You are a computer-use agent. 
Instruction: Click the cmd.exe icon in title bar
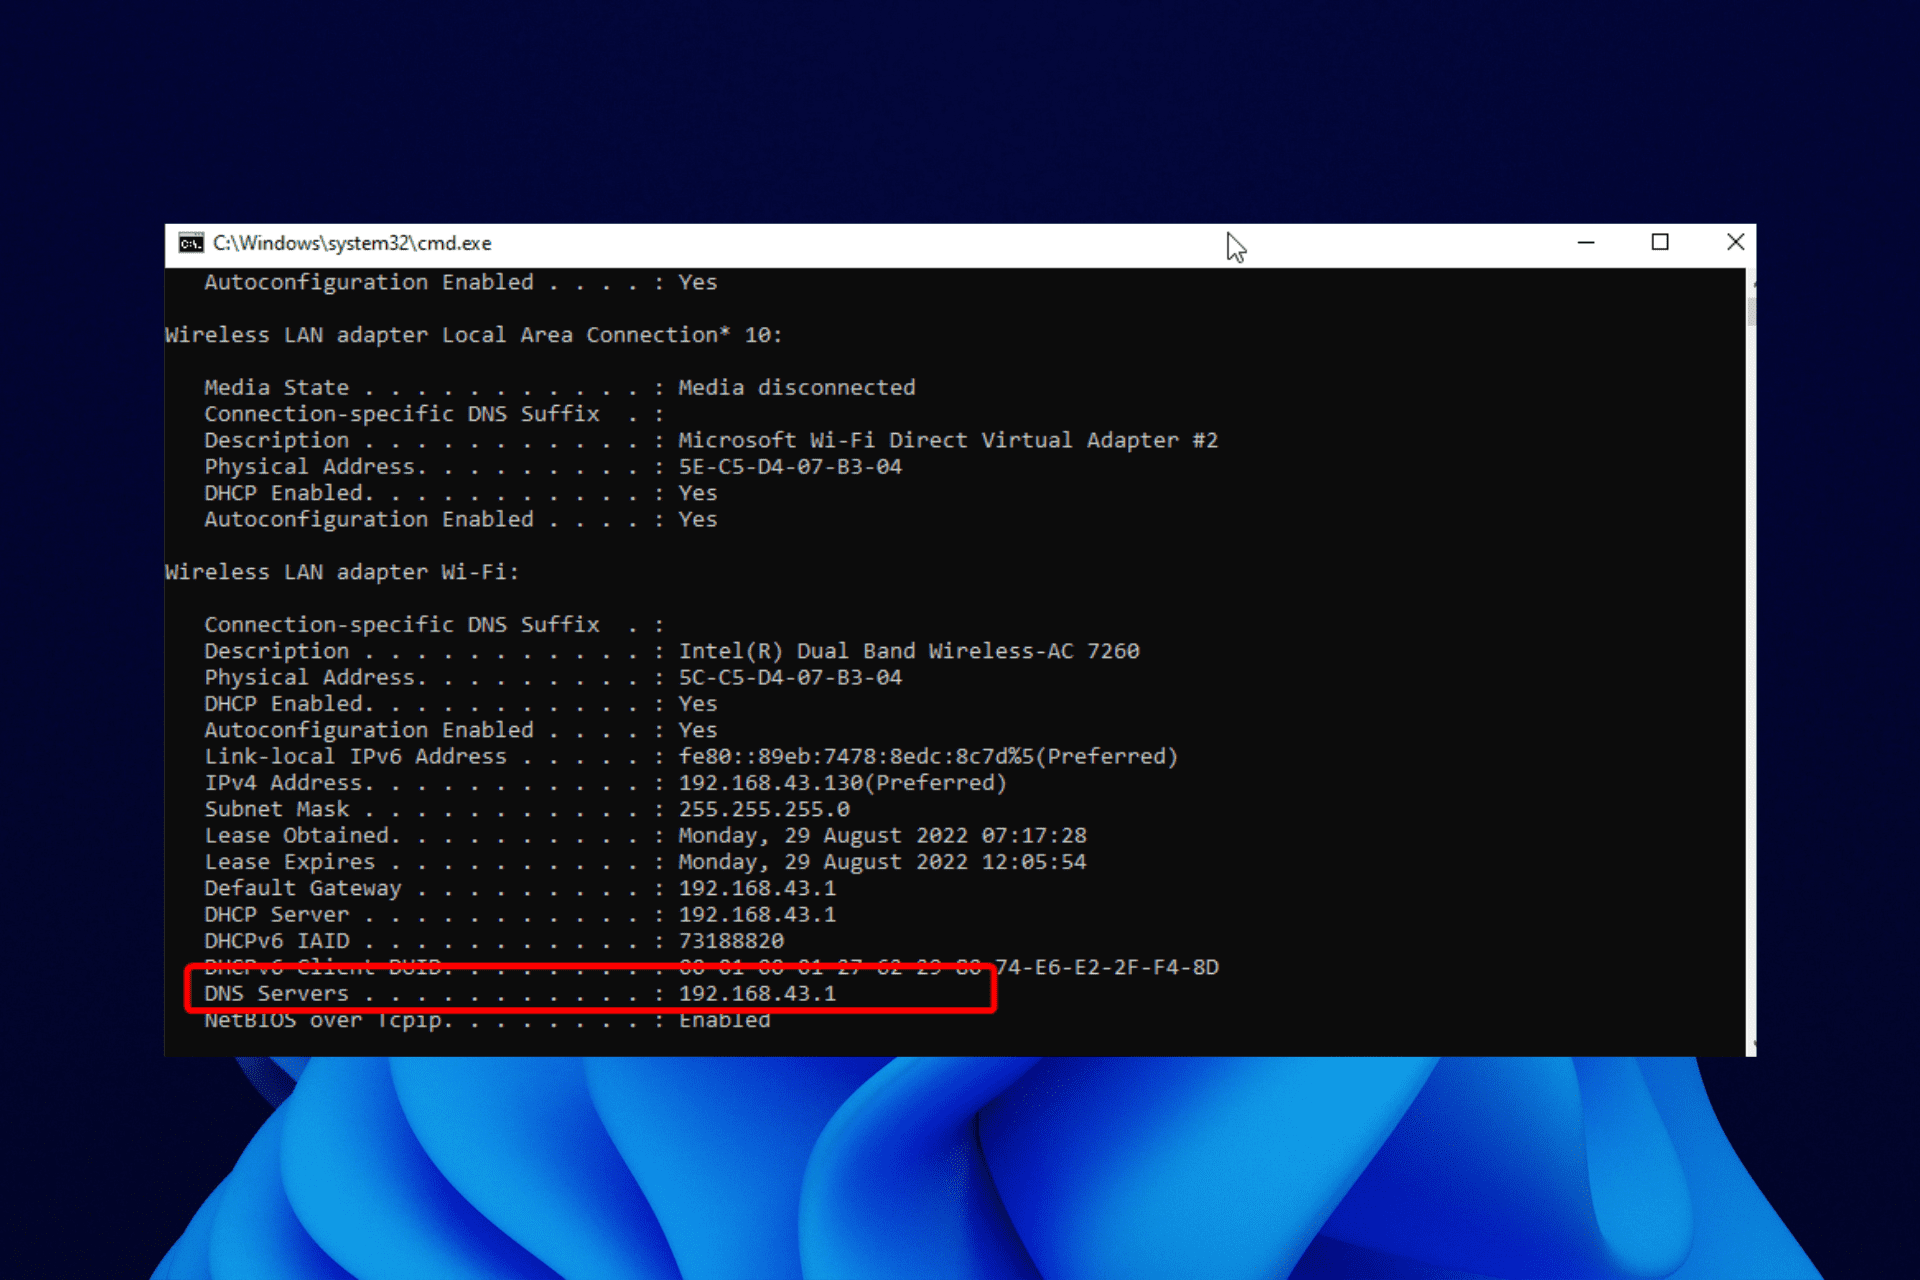click(191, 243)
